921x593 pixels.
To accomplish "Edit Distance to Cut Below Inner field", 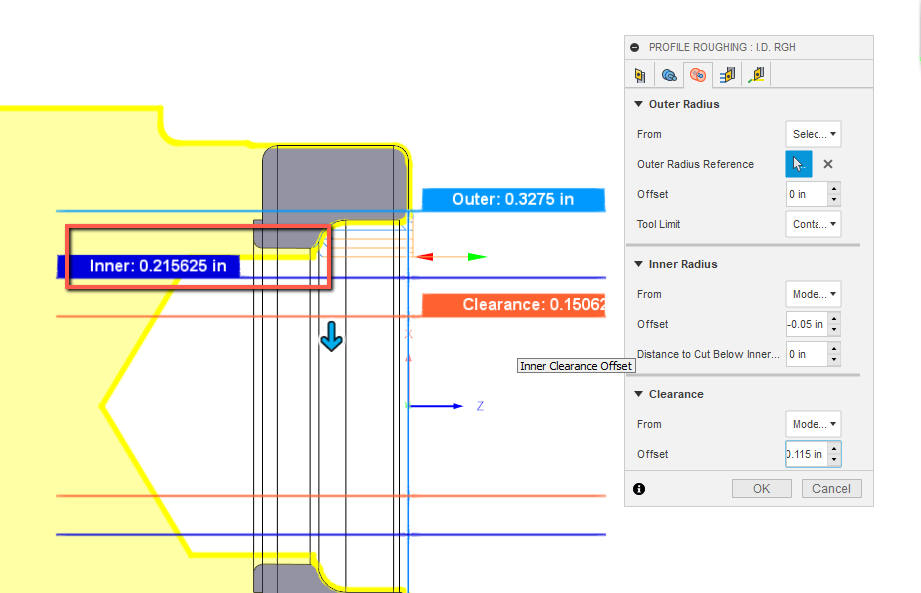I will click(806, 354).
